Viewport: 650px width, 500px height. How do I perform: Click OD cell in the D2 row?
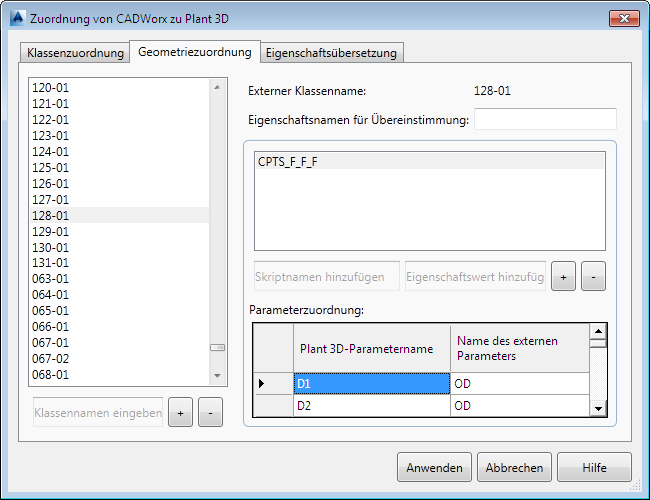point(520,405)
